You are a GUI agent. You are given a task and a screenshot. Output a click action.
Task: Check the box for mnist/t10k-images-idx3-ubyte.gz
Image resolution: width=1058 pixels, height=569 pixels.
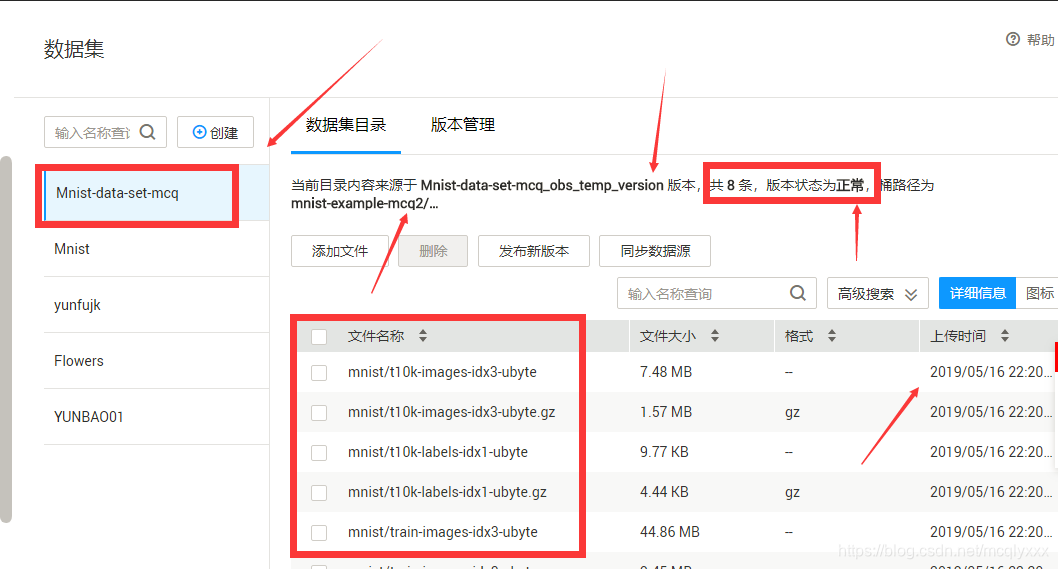point(319,412)
